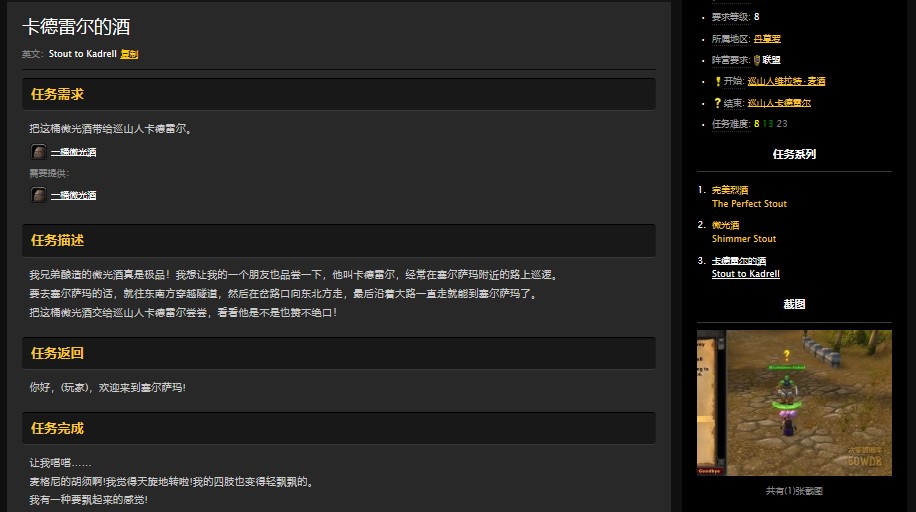Viewport: 916px width, 512px height.
Task: Open quest giver 巡山人维拉特·麦酒 link
Action: [786, 81]
